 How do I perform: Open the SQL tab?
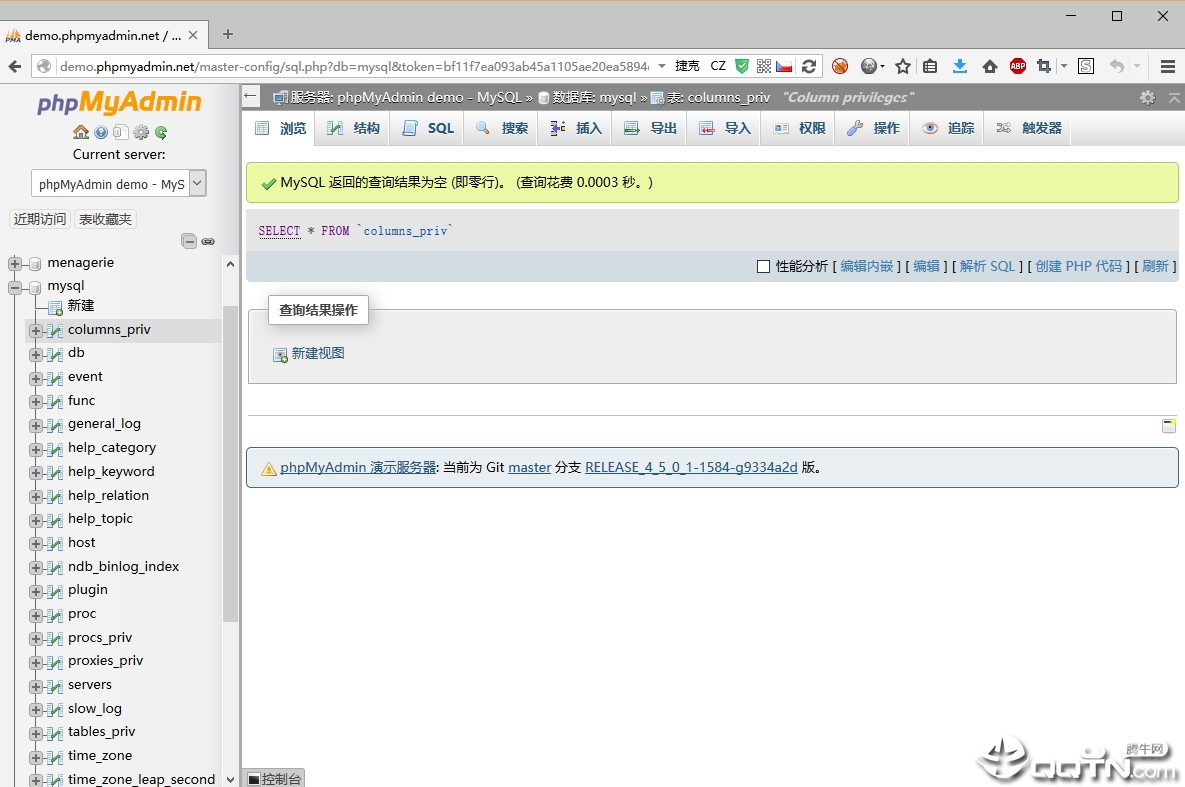[x=428, y=128]
